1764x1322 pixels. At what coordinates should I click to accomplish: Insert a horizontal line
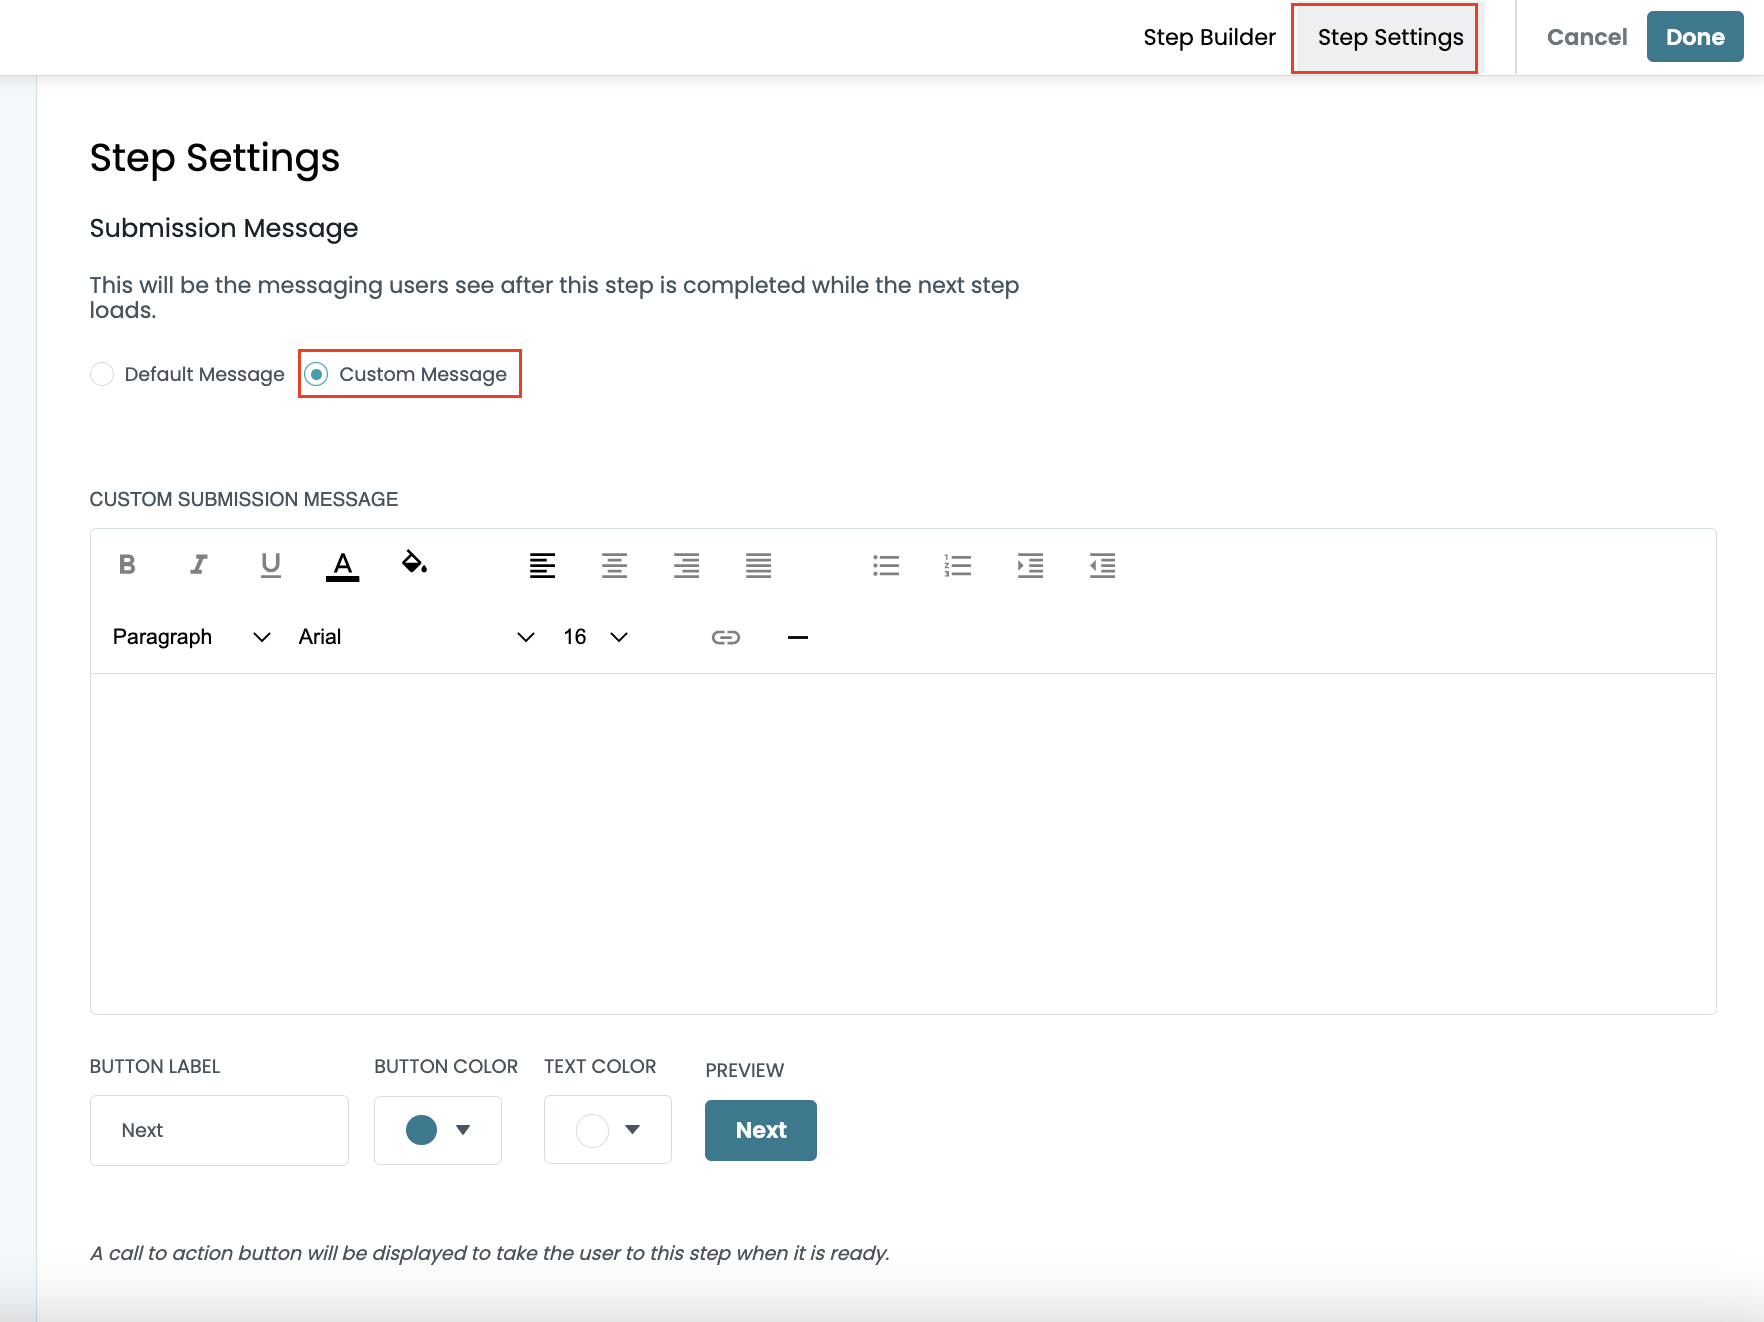click(x=798, y=636)
